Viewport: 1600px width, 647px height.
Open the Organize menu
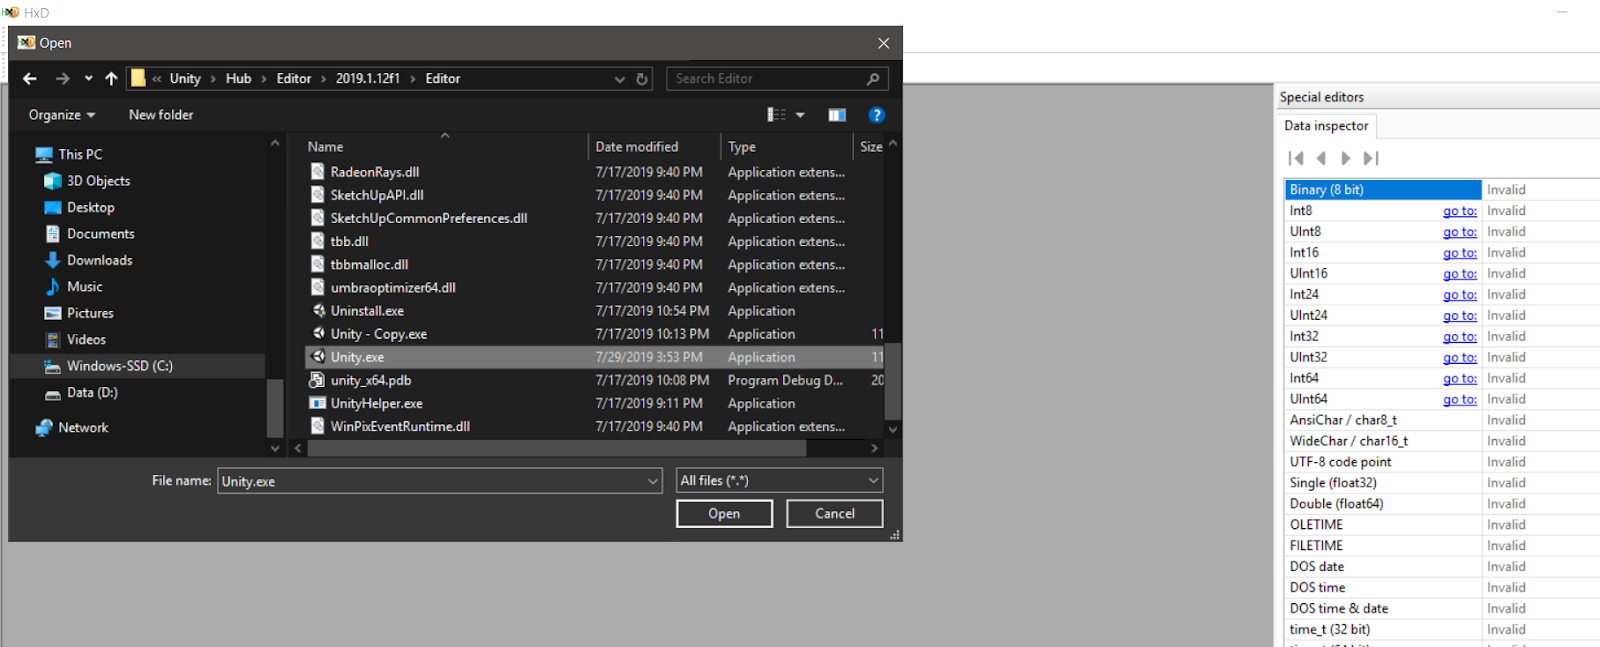[x=62, y=115]
